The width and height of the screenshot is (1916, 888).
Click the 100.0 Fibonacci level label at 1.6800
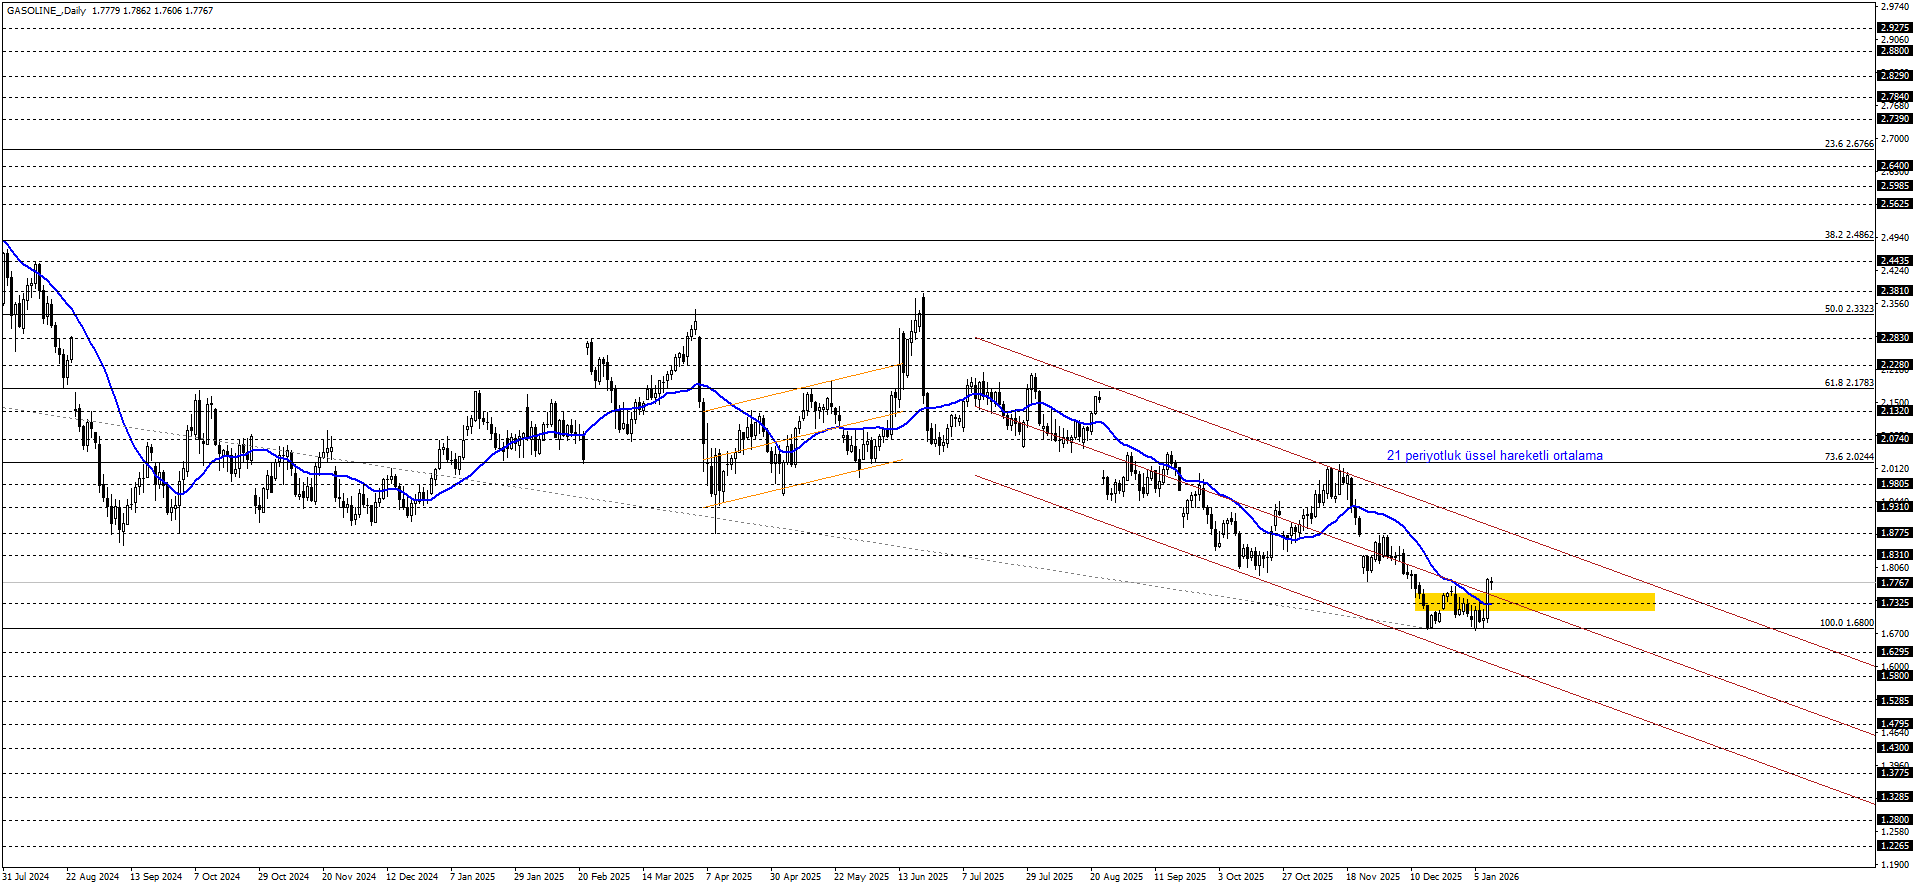[1846, 623]
